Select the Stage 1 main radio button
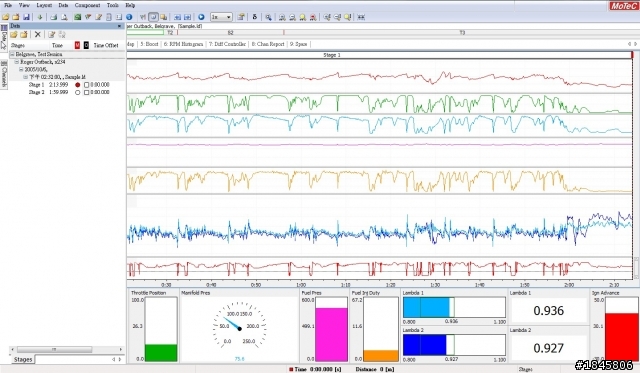The width and height of the screenshot is (640, 373). pos(78,85)
